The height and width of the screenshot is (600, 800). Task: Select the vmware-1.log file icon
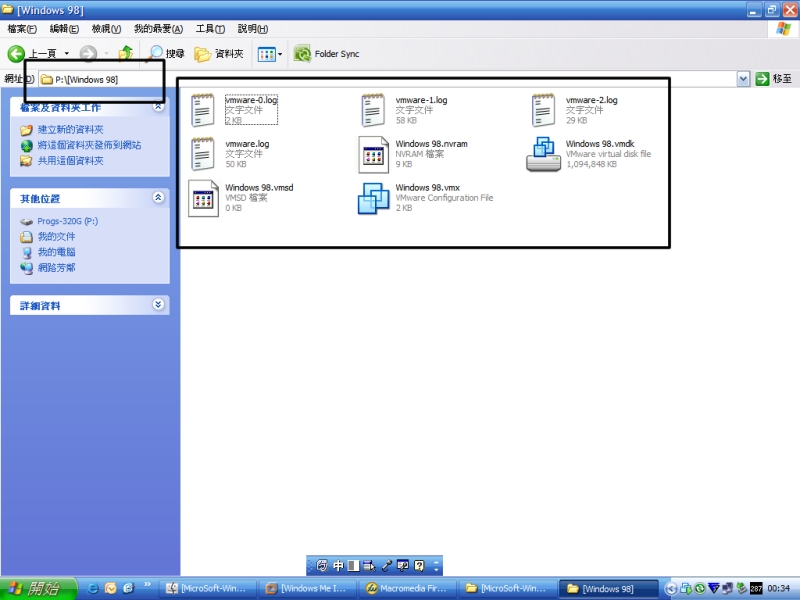pyautogui.click(x=373, y=110)
